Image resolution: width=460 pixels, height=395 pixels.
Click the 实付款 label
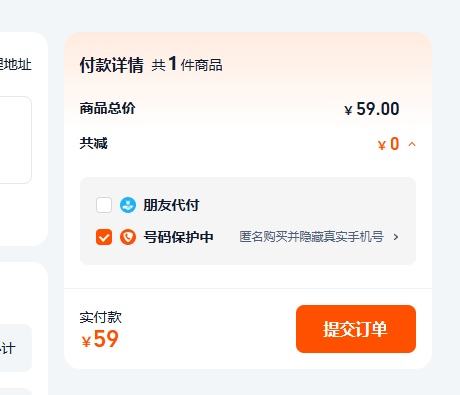point(100,317)
